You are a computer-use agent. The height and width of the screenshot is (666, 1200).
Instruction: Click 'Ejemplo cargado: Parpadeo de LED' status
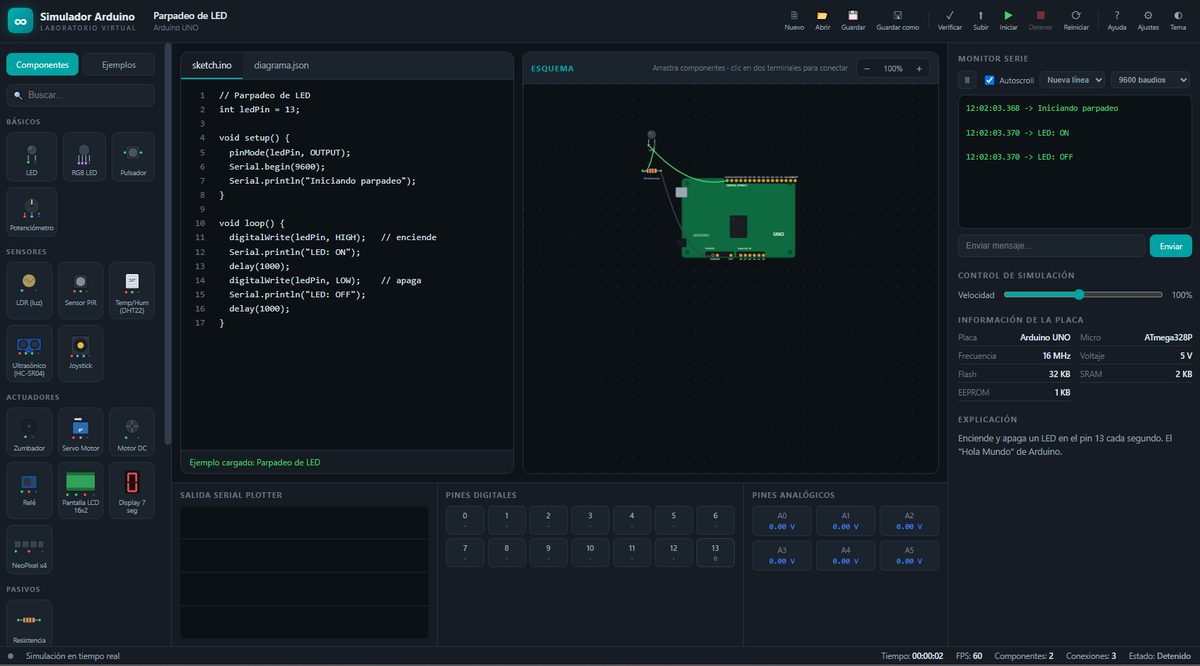click(x=255, y=463)
